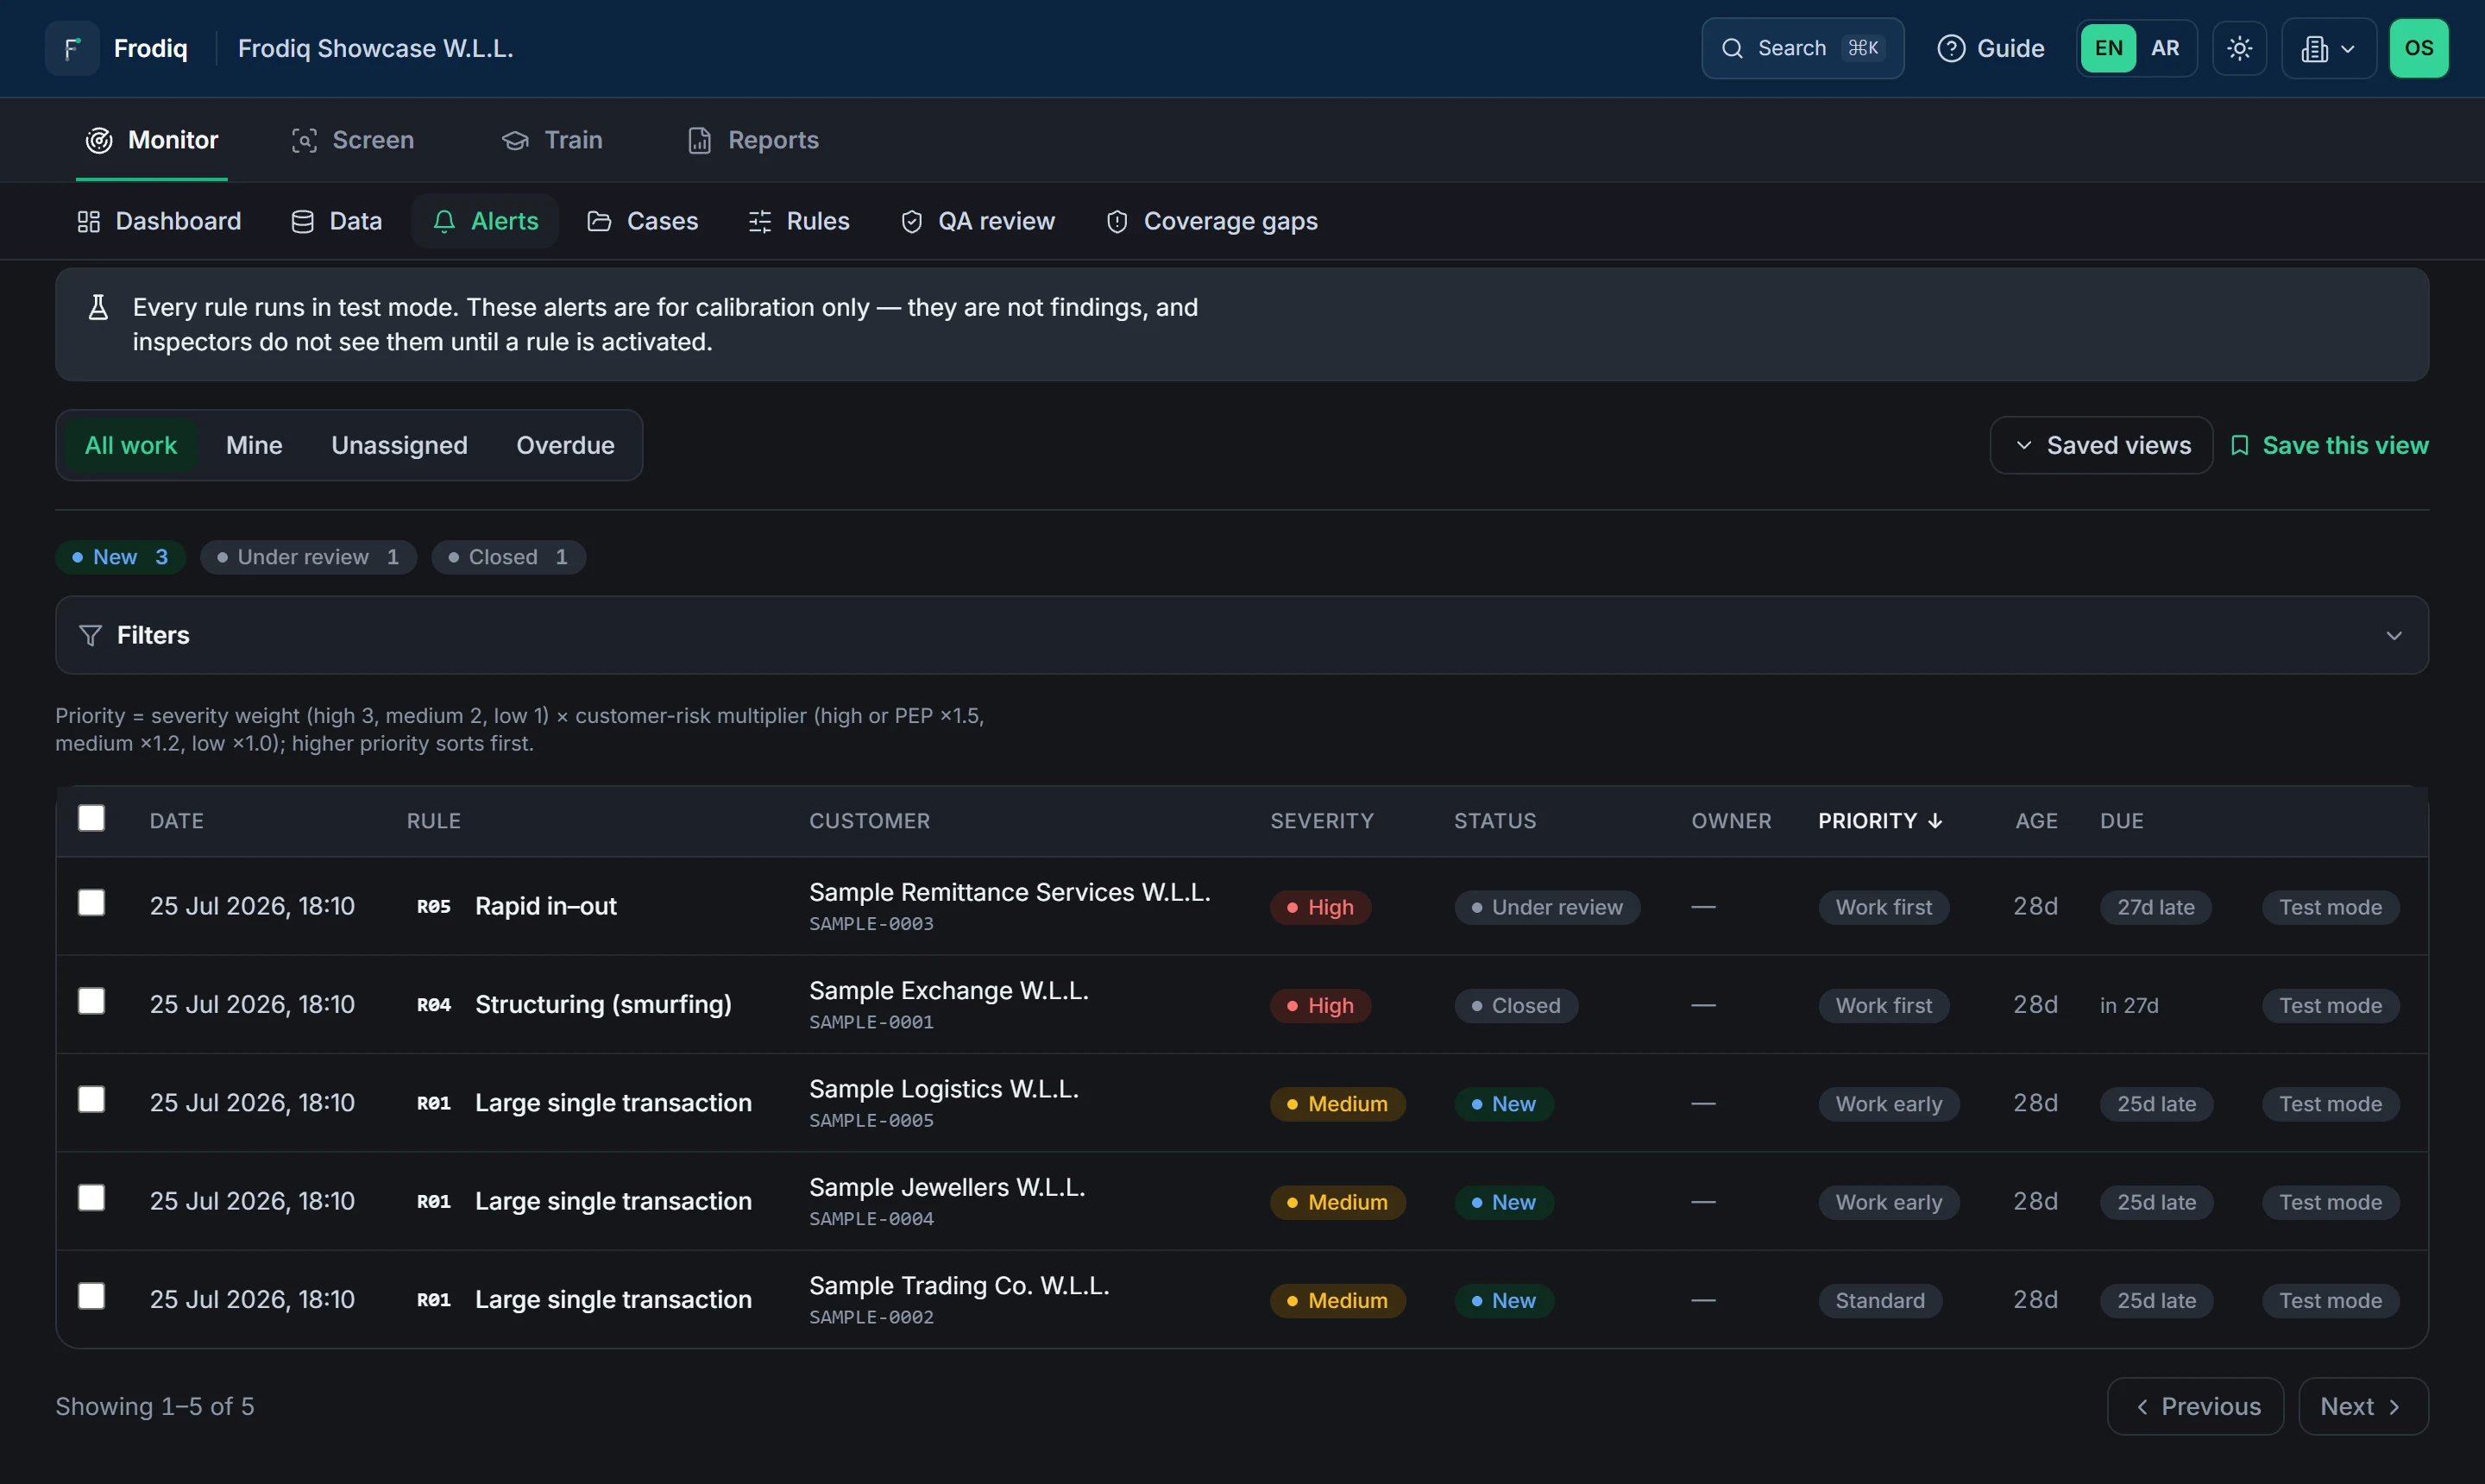Open Sample Jewellers W.L.L. customer
2485x1484 pixels.
tap(946, 1187)
